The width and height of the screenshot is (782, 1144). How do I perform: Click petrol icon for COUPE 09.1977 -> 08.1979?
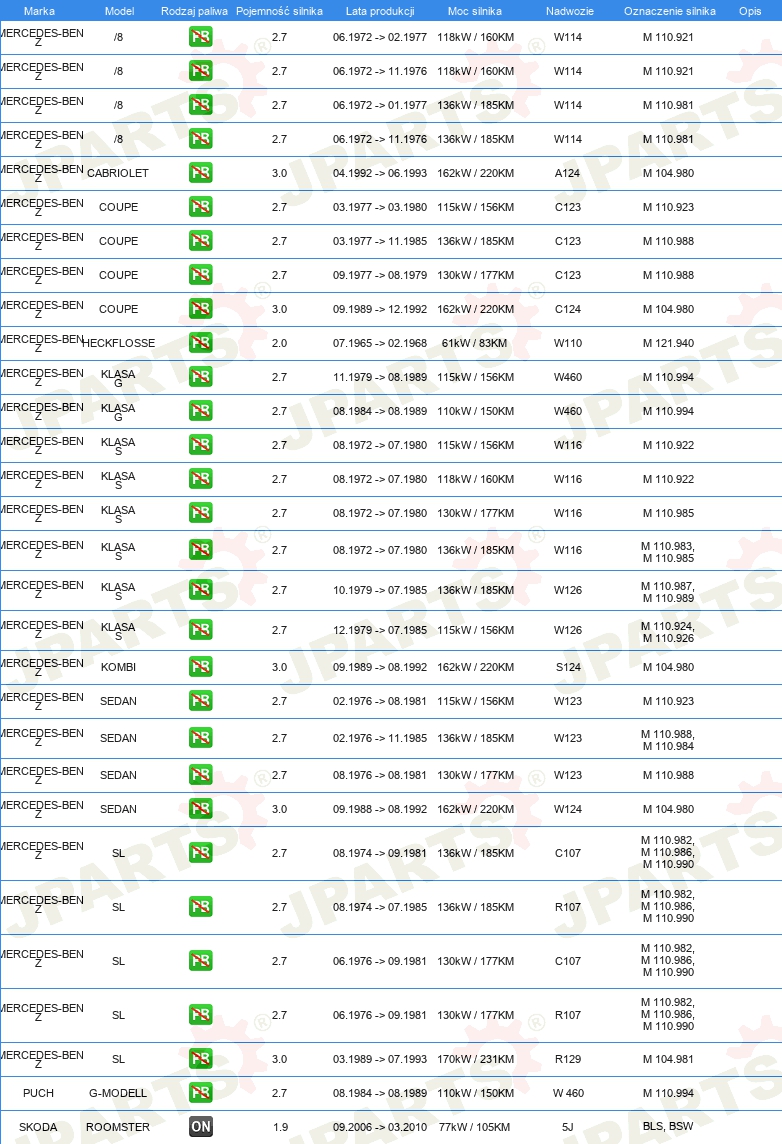(x=201, y=275)
